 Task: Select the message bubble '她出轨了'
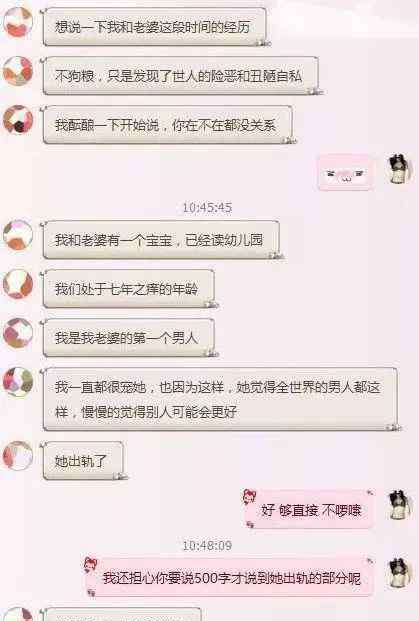[83, 461]
